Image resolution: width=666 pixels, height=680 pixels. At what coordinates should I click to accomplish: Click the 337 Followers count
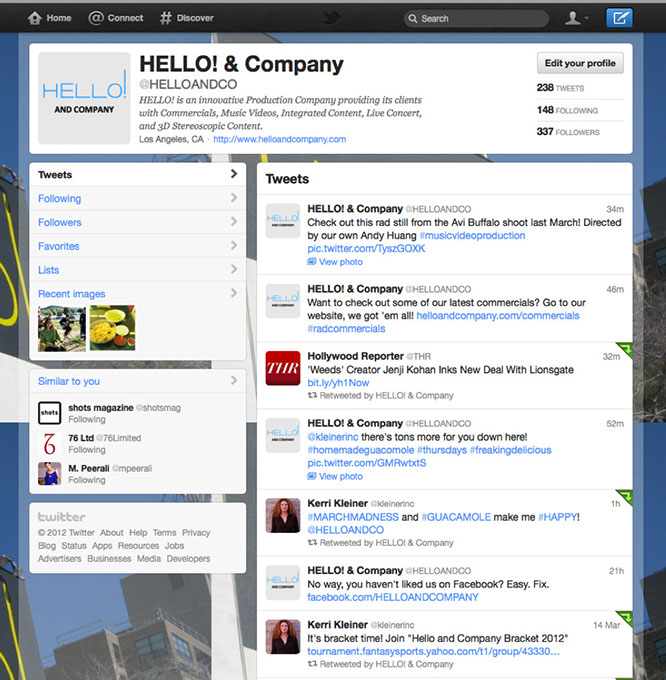(x=568, y=132)
